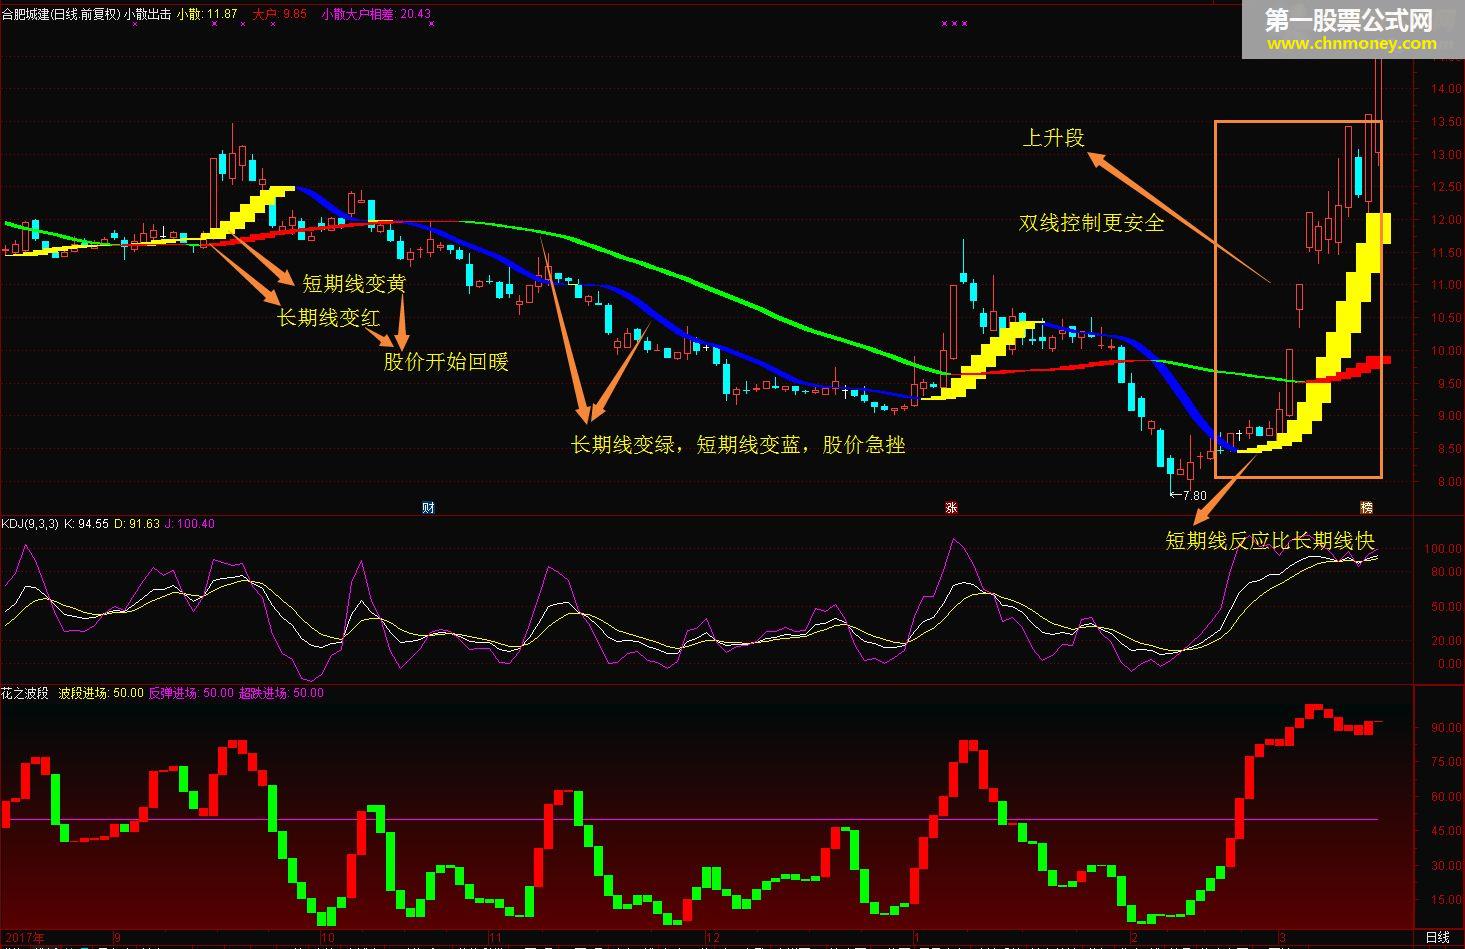Click month 12 on the time axis

tap(712, 938)
